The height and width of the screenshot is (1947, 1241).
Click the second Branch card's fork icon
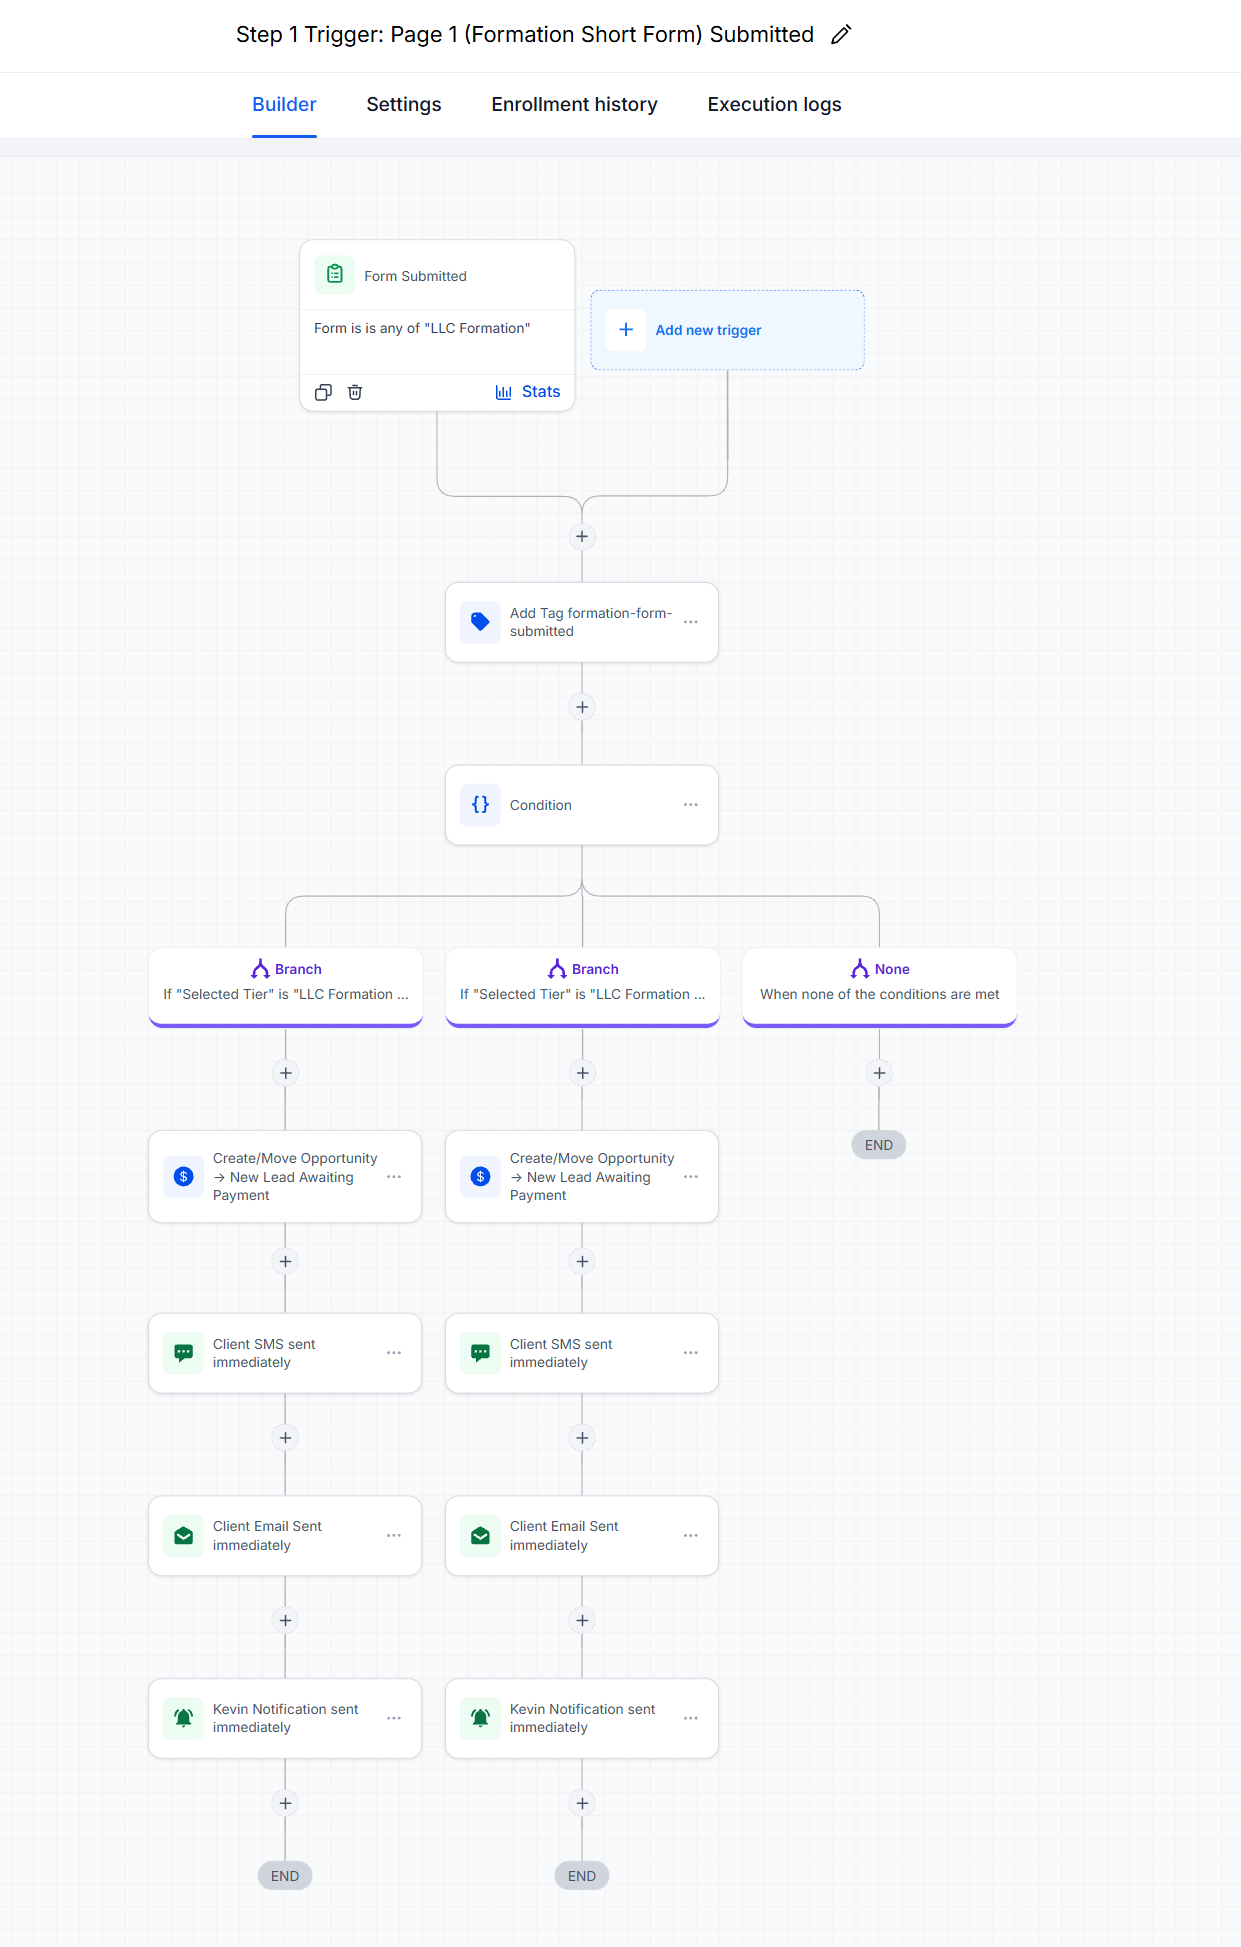557,969
